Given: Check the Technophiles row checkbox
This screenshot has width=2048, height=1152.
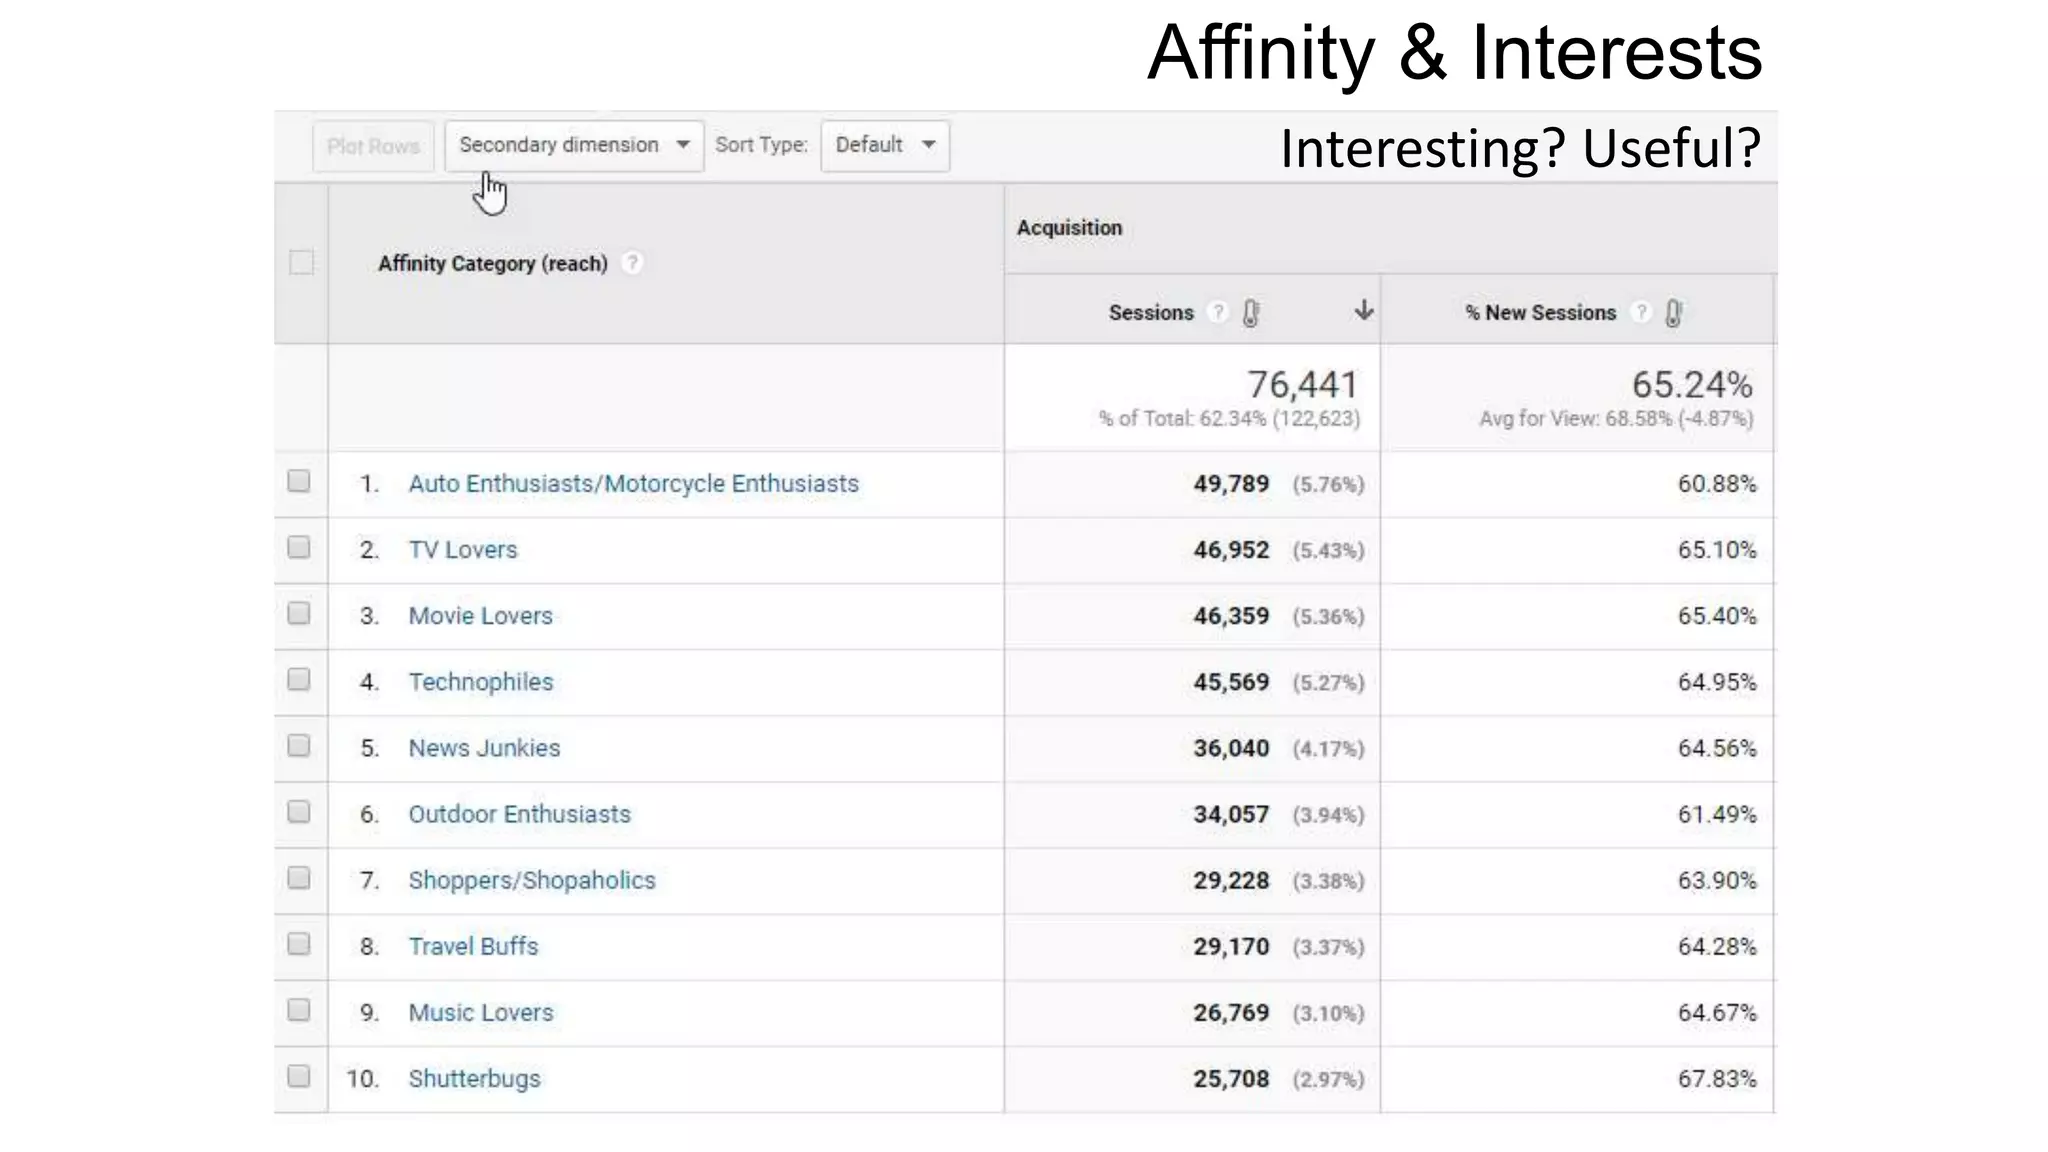Looking at the screenshot, I should (299, 679).
